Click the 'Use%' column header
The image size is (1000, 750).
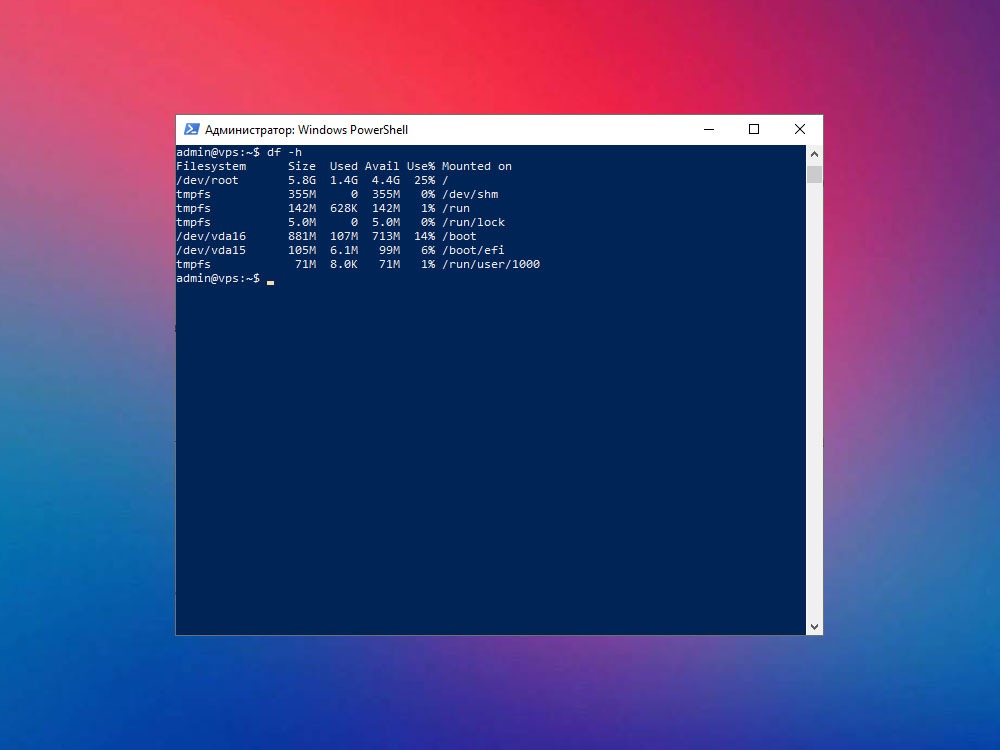421,166
